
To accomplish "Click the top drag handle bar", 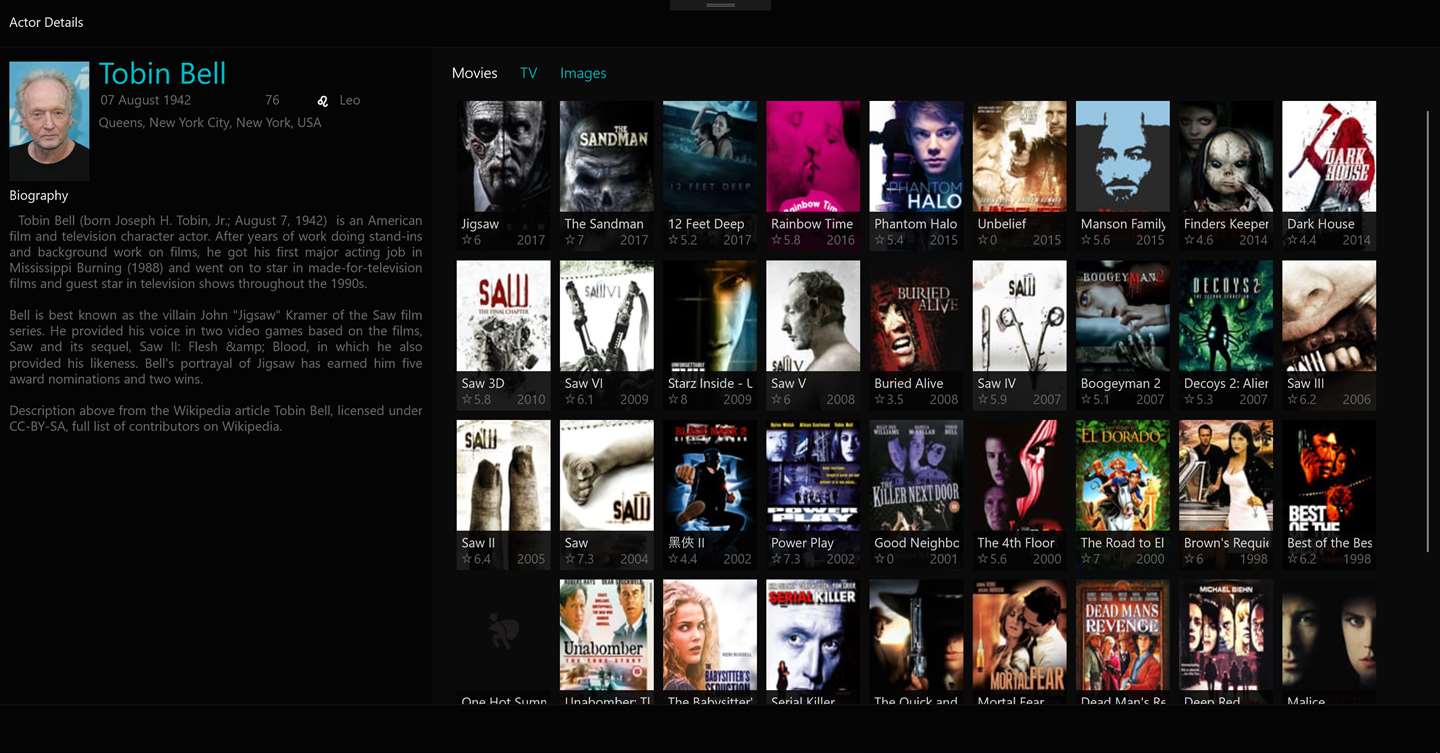I will tap(720, 5).
